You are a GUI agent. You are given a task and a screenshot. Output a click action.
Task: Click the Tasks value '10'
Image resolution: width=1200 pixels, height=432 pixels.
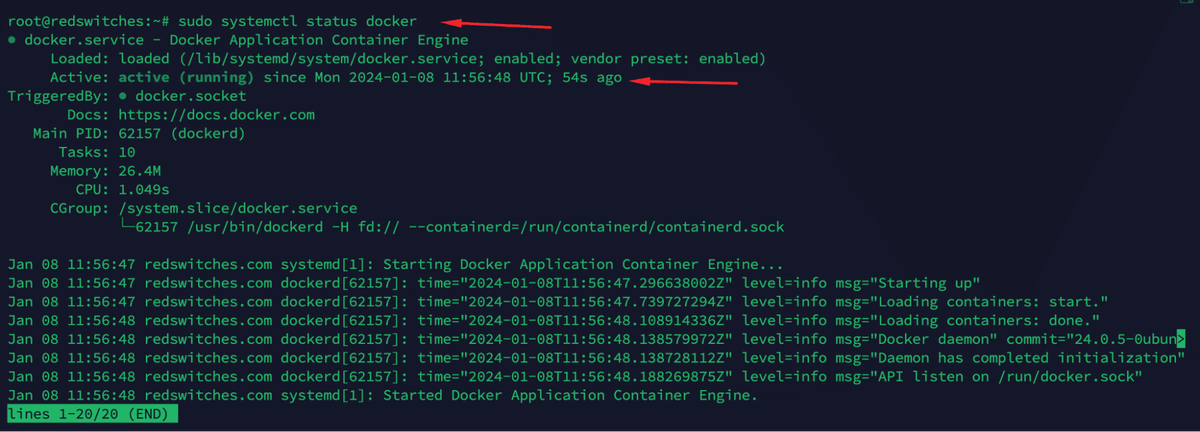click(126, 152)
